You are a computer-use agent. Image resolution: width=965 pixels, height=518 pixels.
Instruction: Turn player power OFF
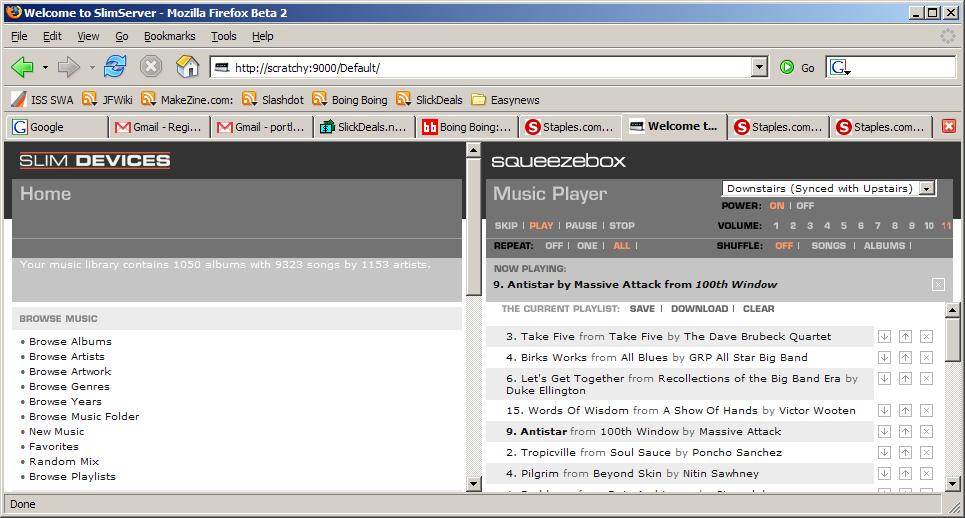pos(805,206)
